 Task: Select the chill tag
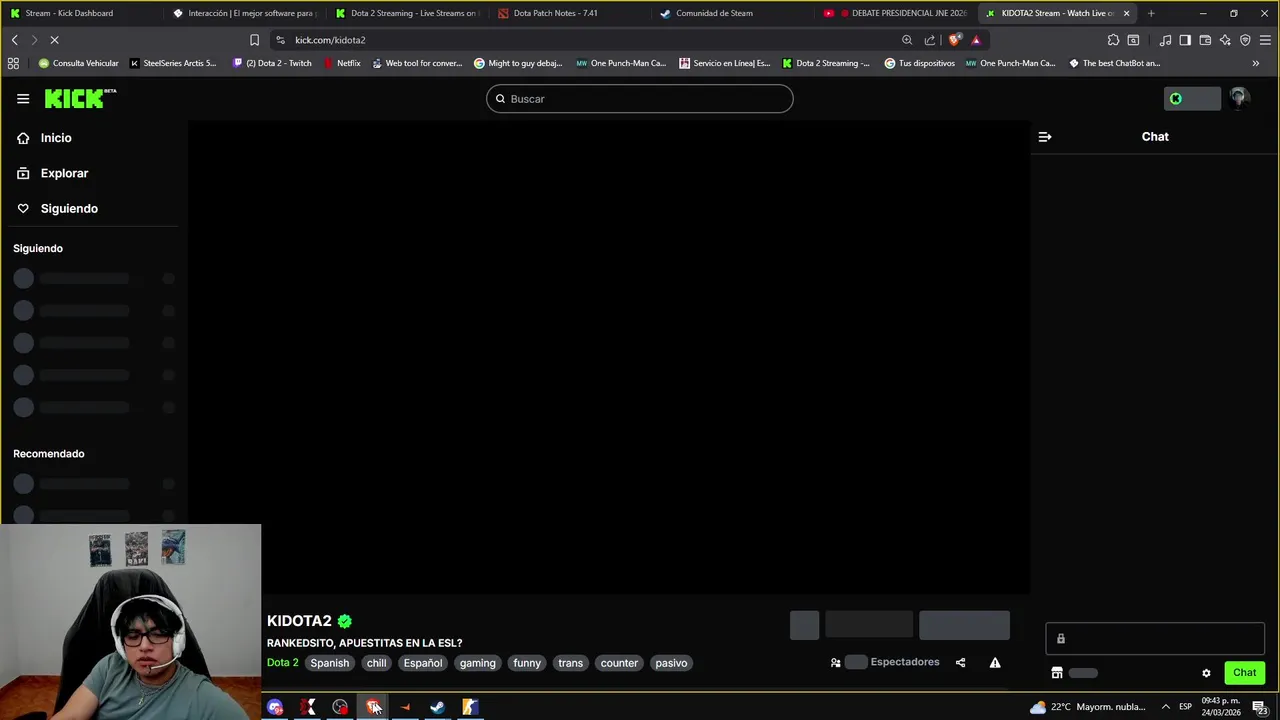376,663
